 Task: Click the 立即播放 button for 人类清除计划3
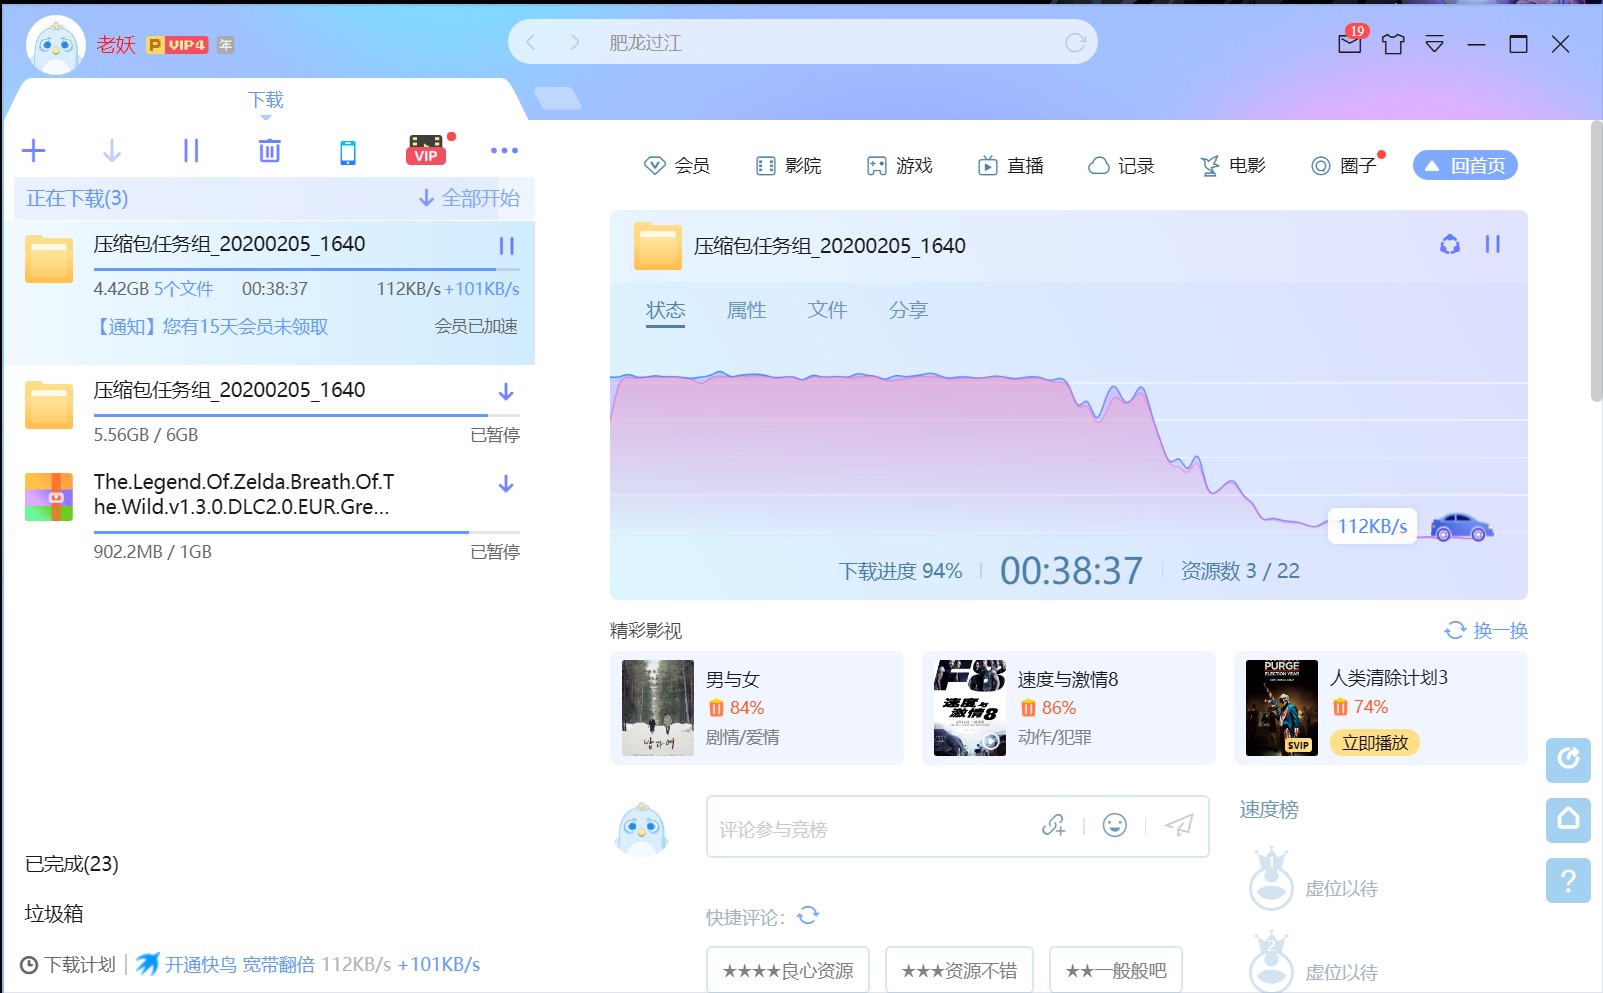1374,743
